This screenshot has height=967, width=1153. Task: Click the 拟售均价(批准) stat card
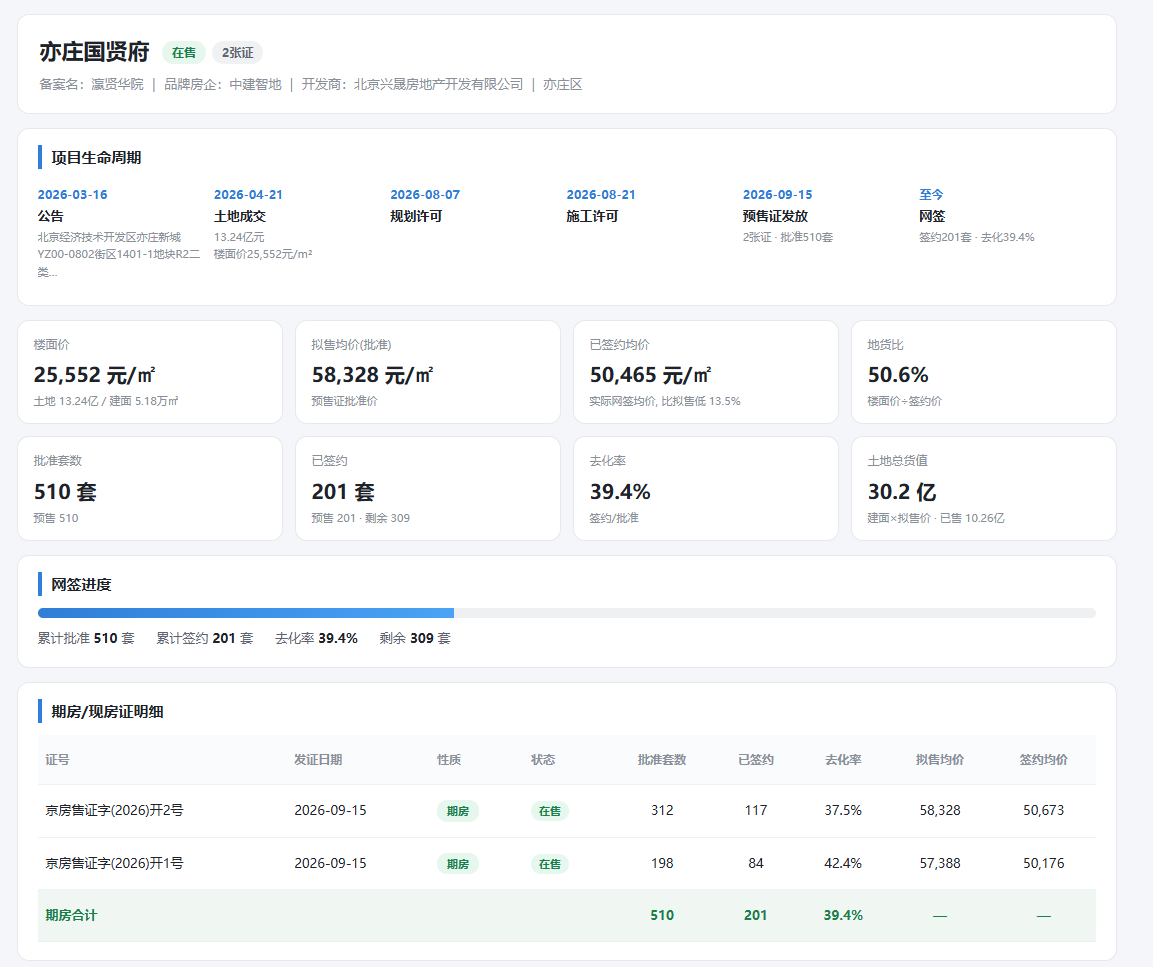click(x=428, y=372)
